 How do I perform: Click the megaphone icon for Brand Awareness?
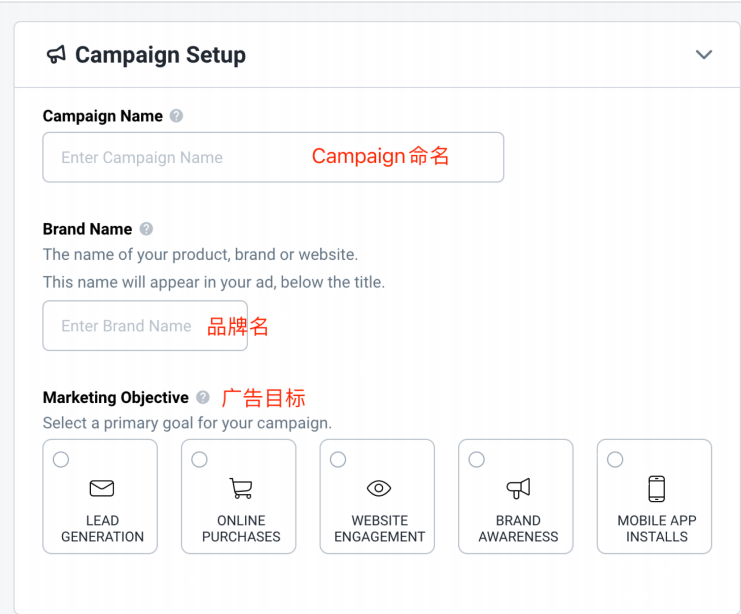click(x=518, y=489)
